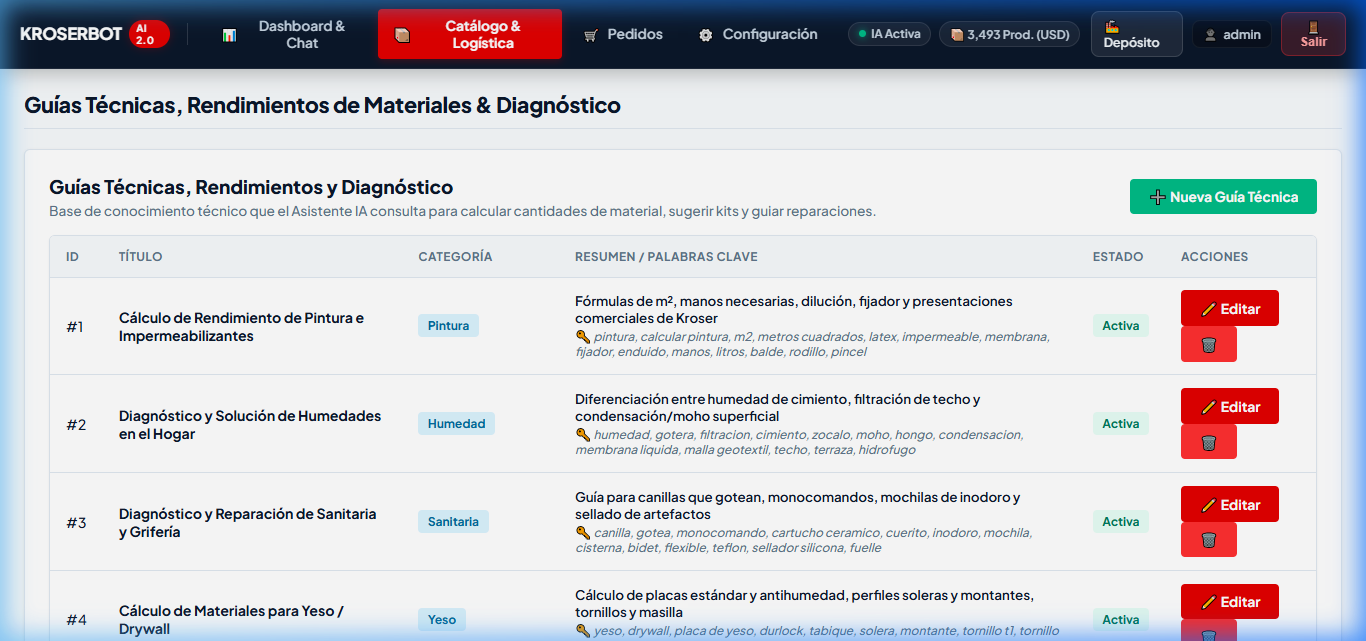
Task: Open the Configuración menu item
Action: point(758,34)
